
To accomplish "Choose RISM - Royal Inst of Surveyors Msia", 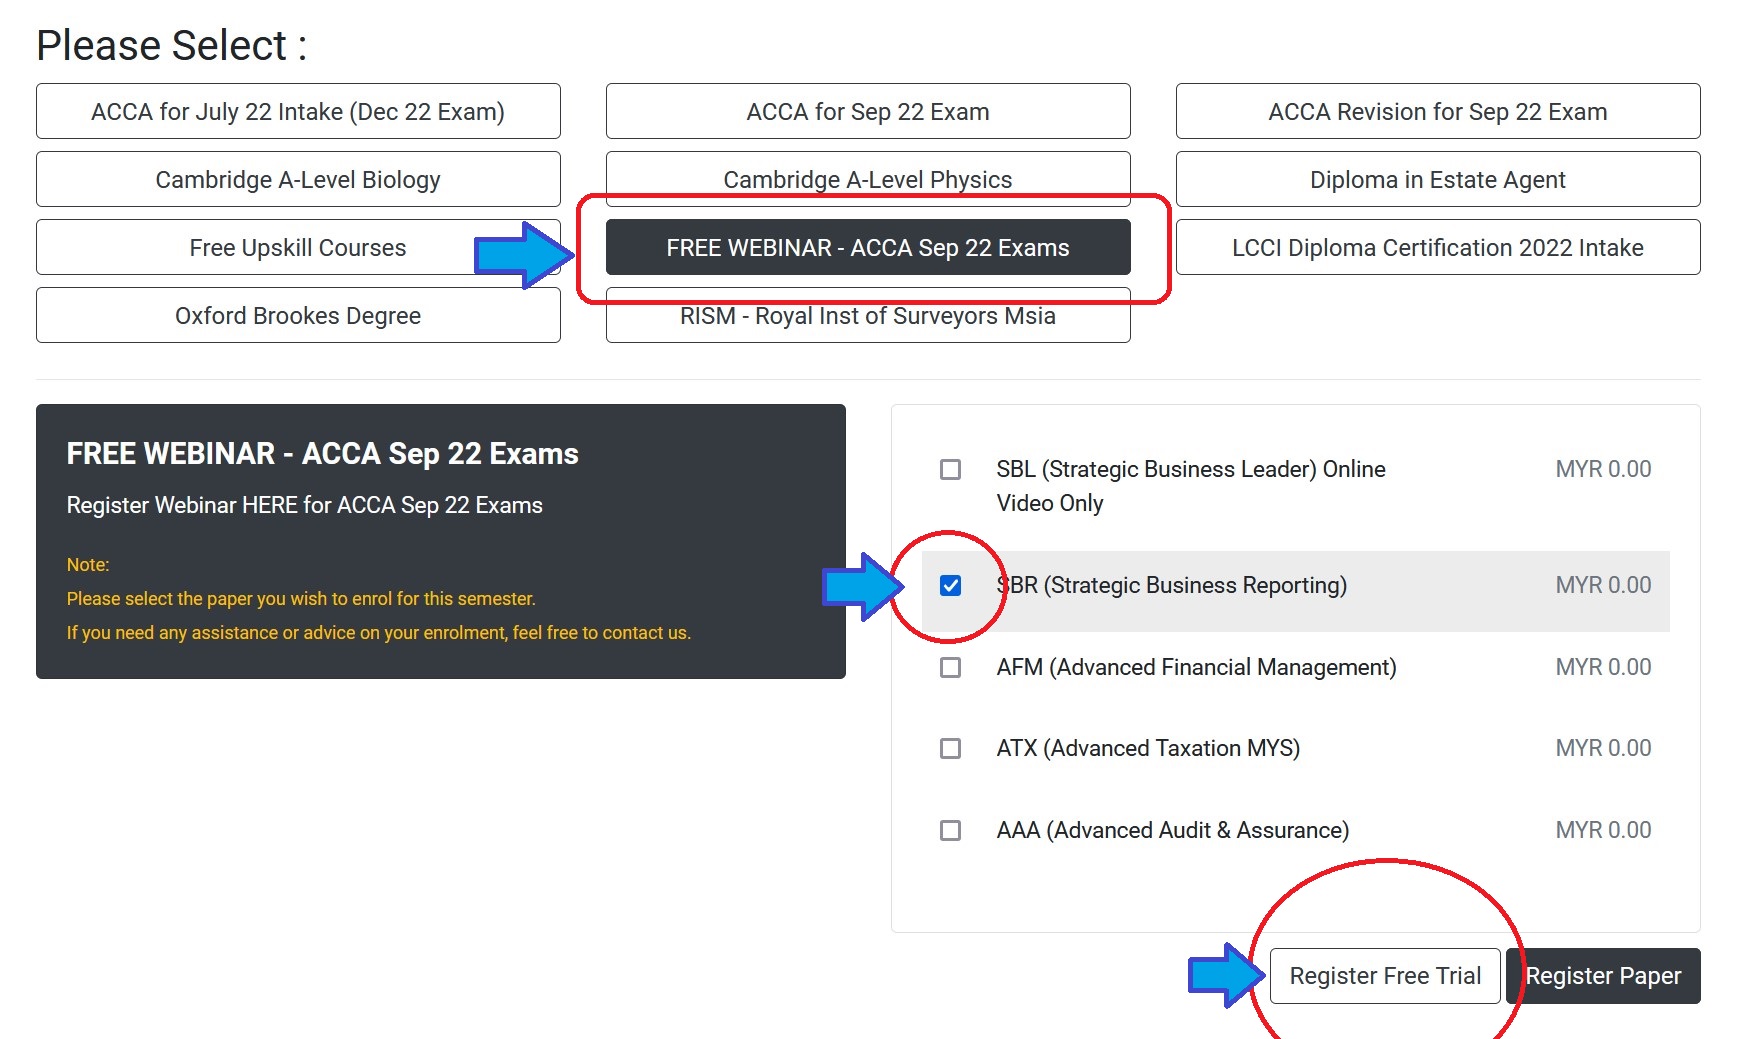I will [x=868, y=315].
